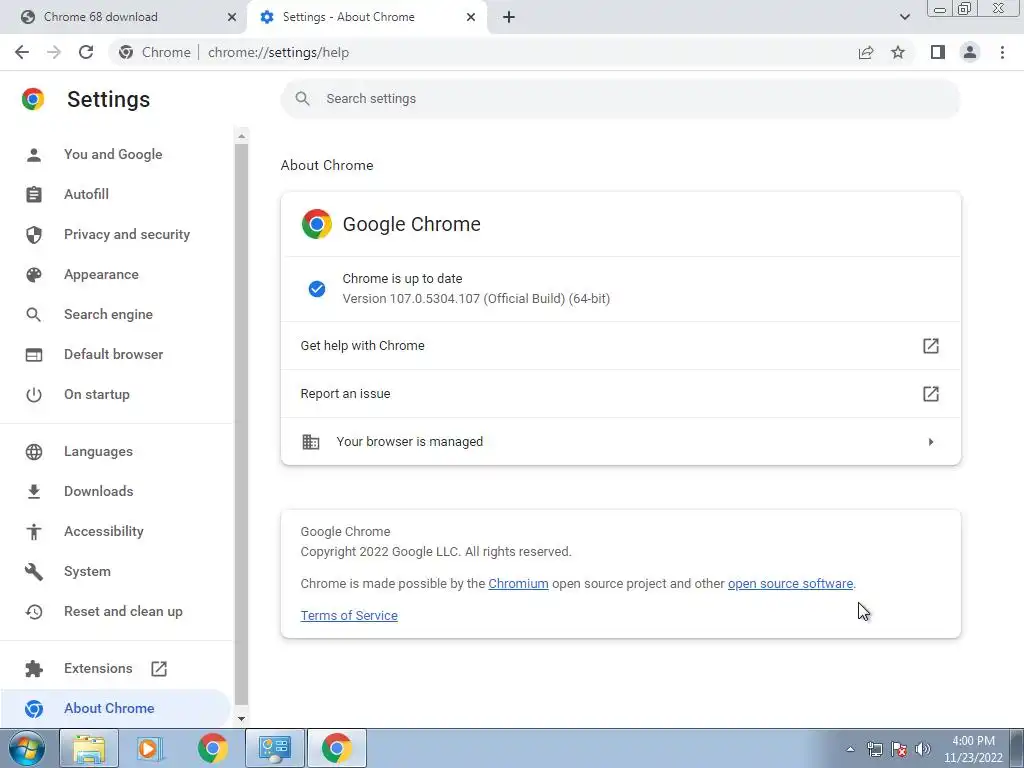
Task: Open Accessibility settings
Action: [104, 531]
